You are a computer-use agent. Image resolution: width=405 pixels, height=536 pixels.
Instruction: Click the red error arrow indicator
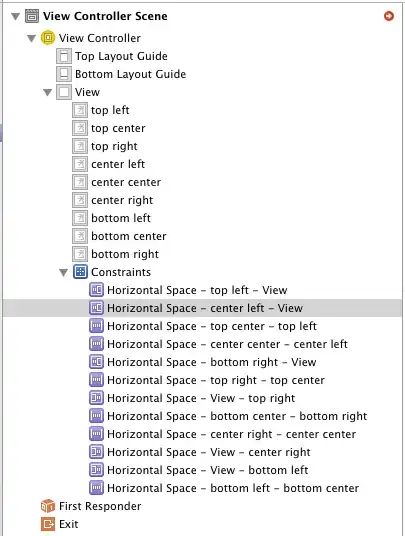(389, 16)
